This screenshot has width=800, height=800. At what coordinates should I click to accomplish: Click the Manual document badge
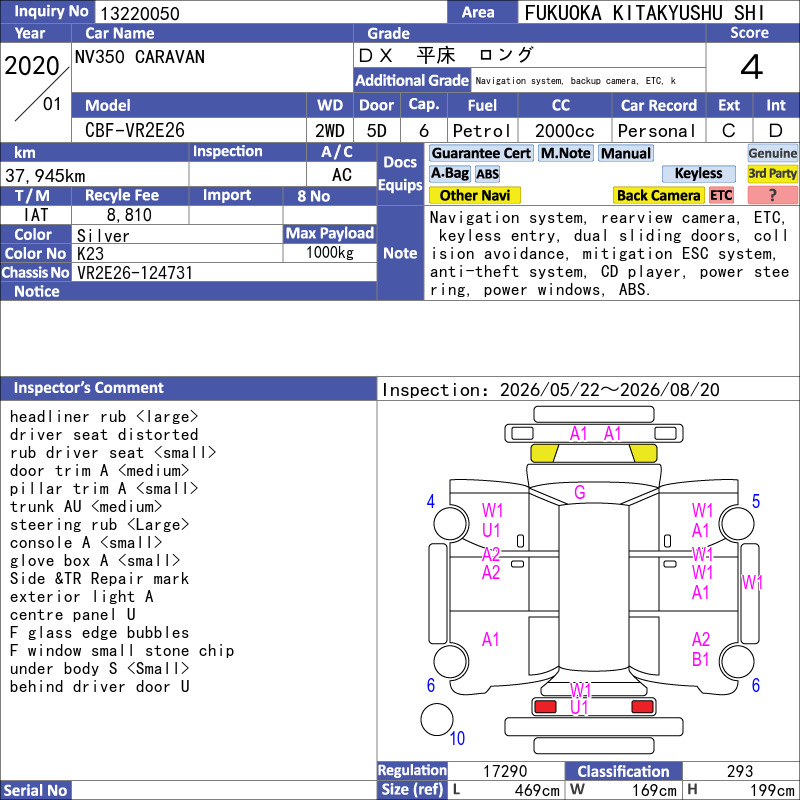626,154
